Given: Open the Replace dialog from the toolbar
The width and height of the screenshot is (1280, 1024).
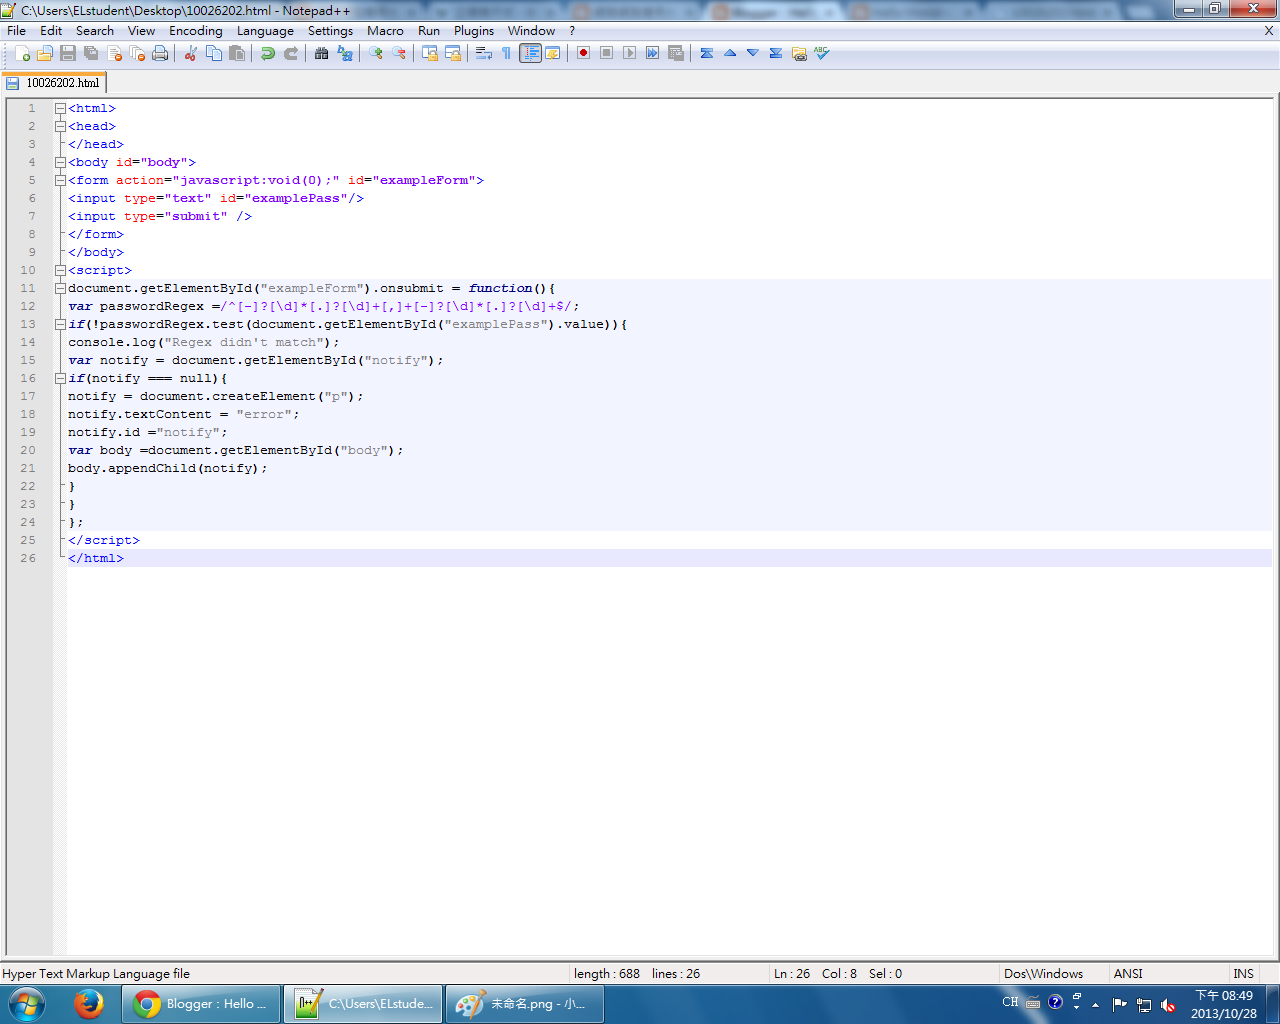Looking at the screenshot, I should [x=344, y=53].
